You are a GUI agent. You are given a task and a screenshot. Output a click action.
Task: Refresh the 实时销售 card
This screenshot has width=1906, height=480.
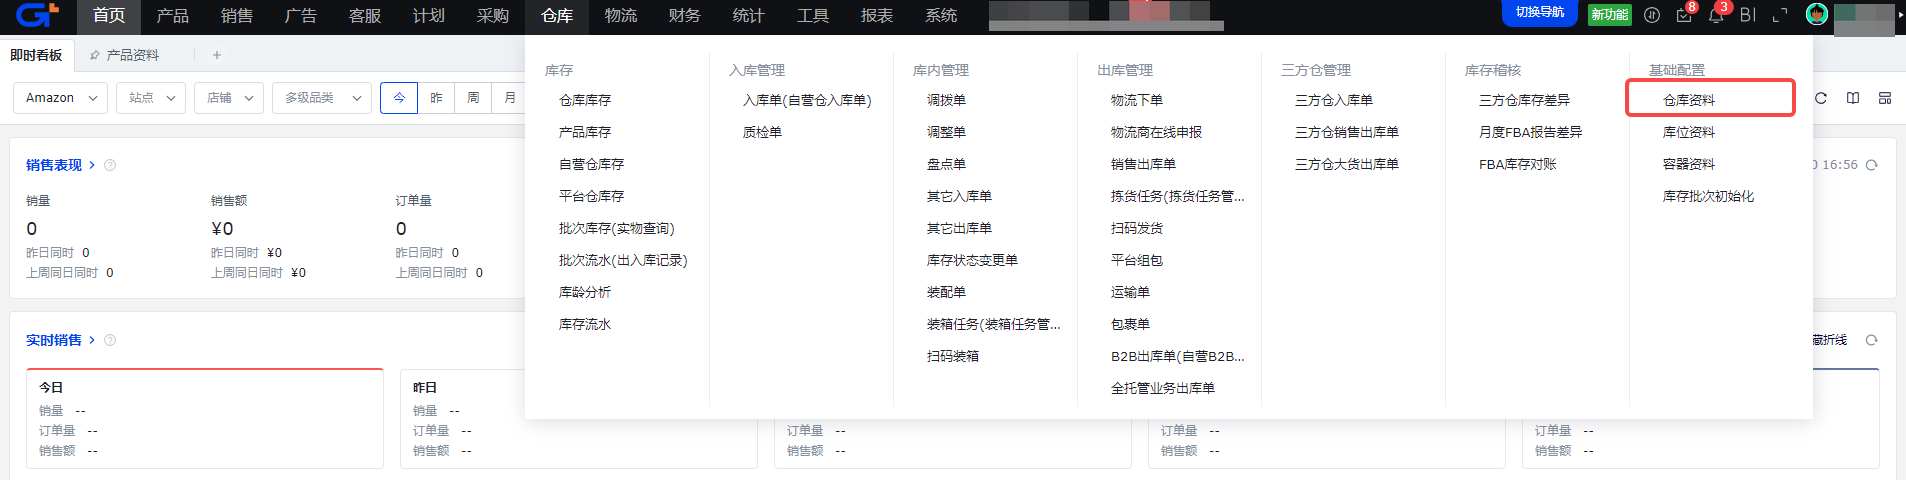[1872, 340]
